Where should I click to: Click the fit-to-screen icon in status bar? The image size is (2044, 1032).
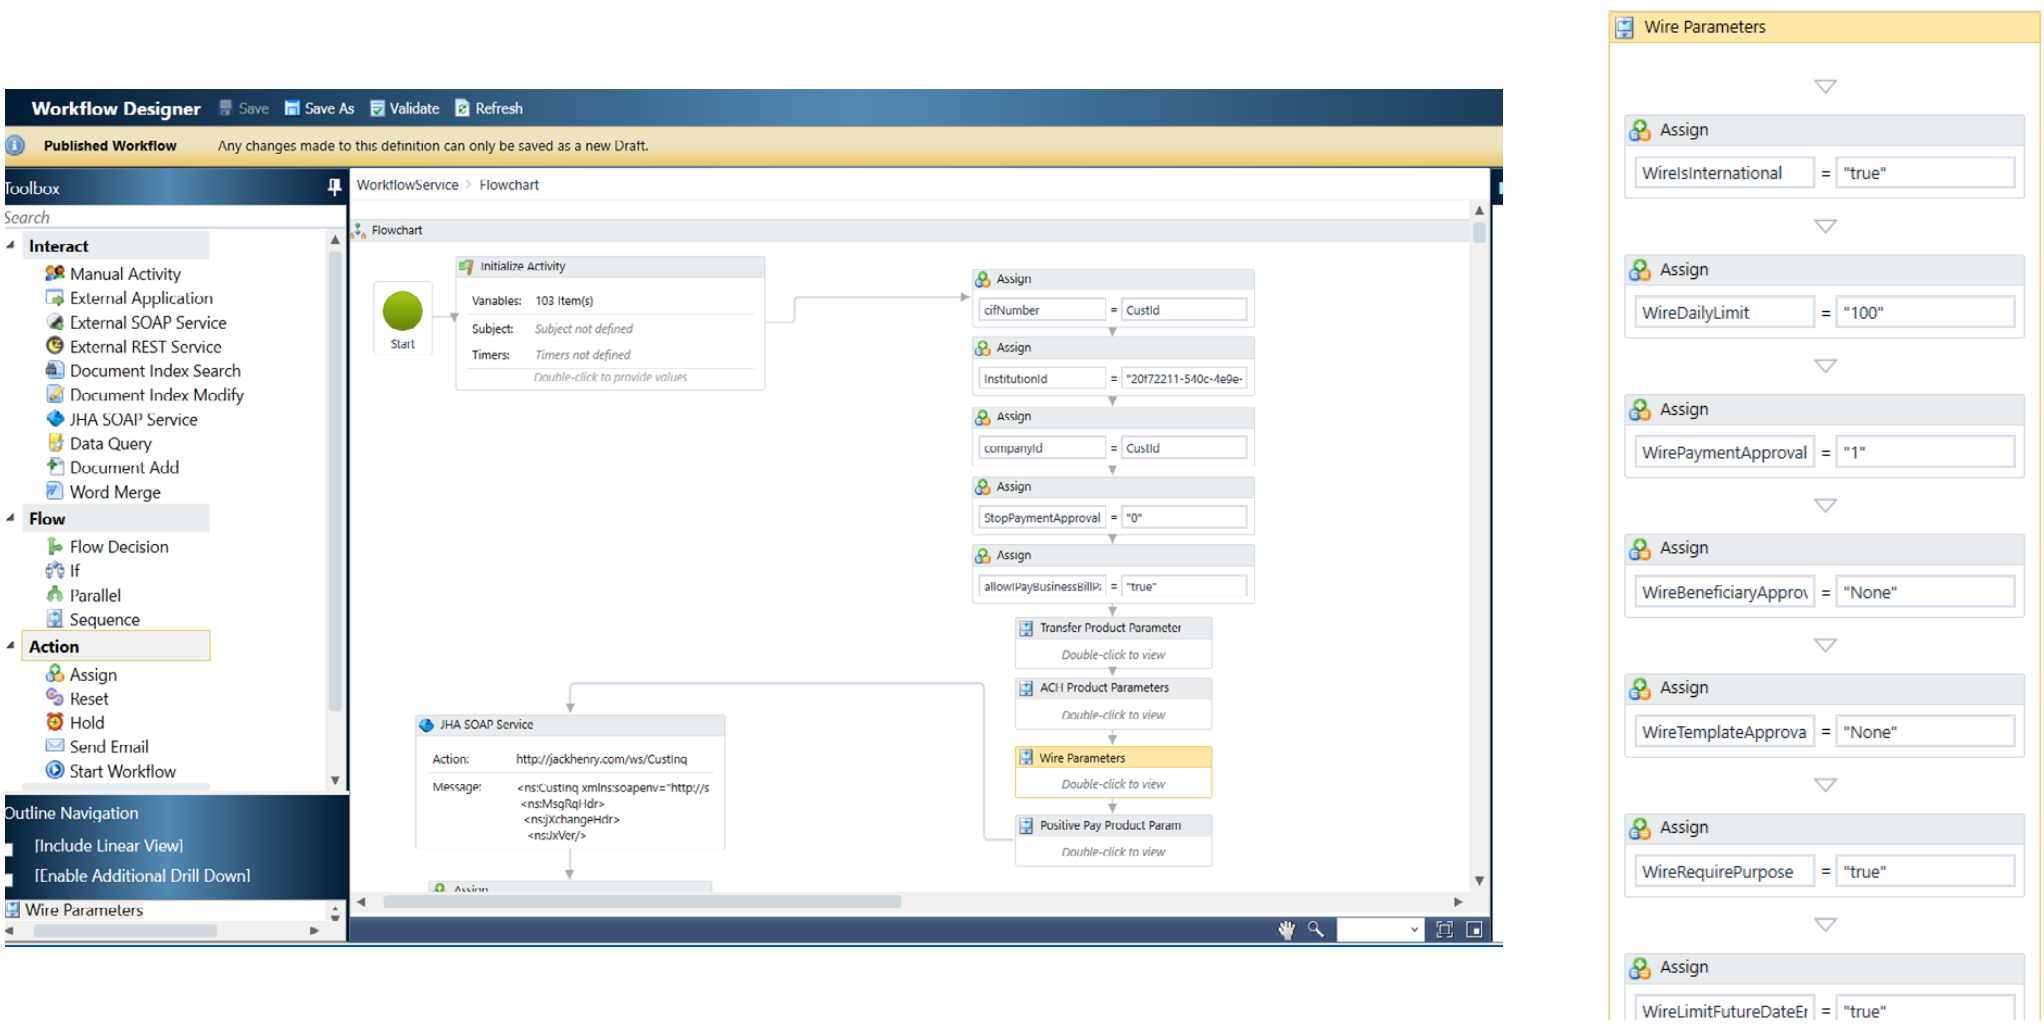pos(1444,930)
